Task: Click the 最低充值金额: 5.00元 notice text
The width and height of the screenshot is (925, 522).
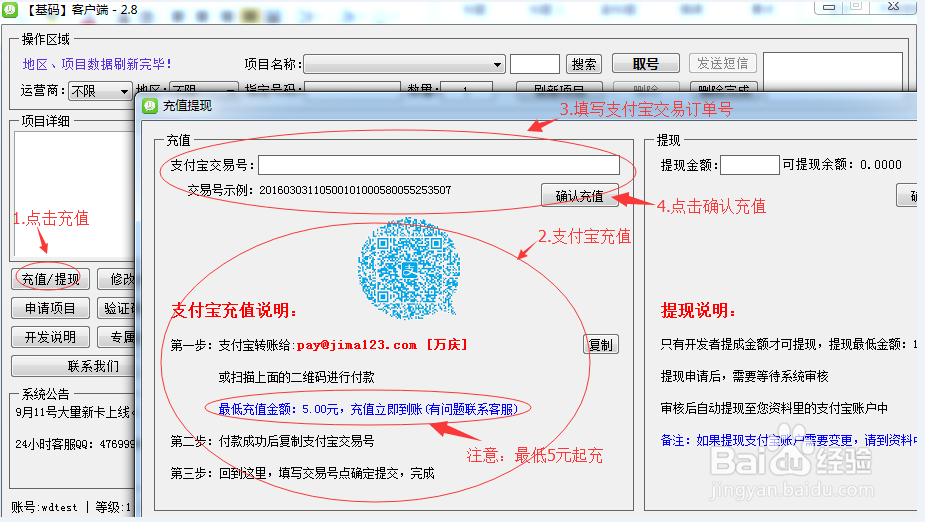Action: point(368,409)
